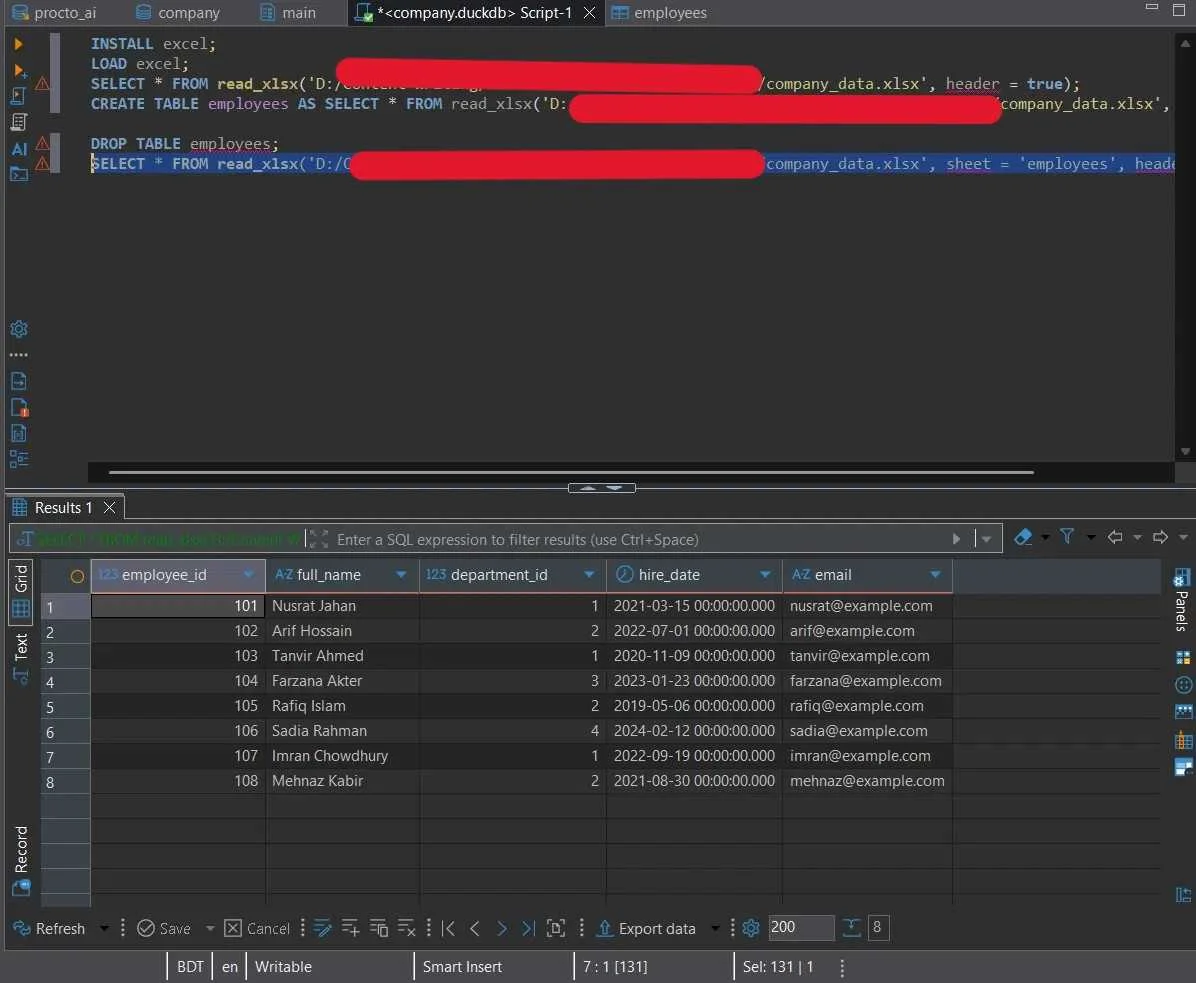This screenshot has width=1196, height=983.
Task: Open editor settings gear in left sidebar
Action: pos(19,329)
